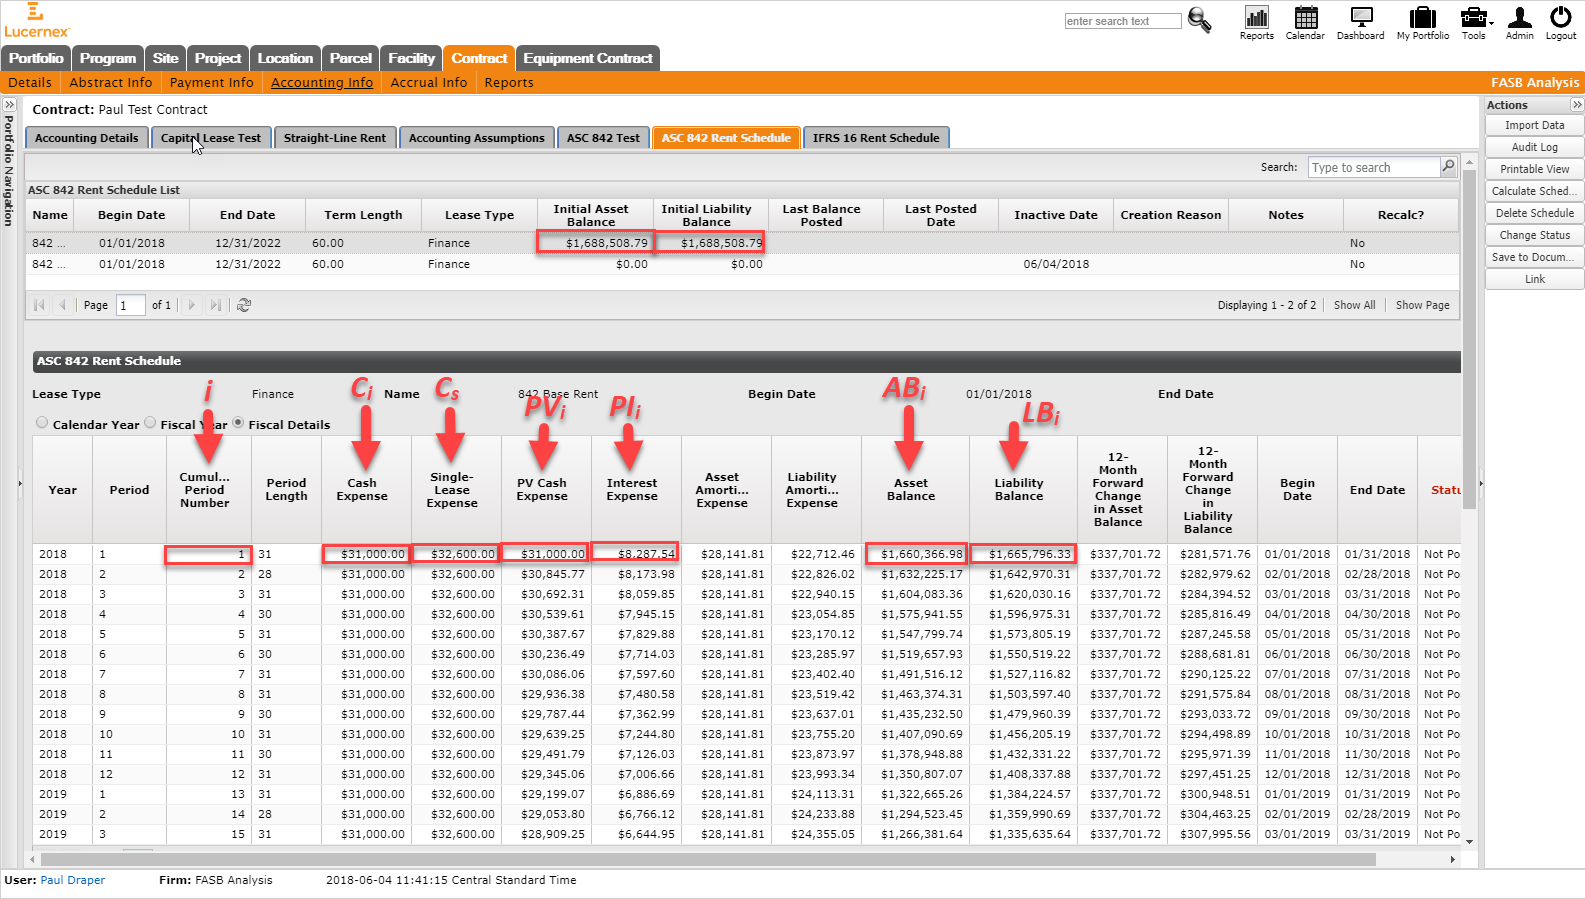
Task: Click the Printable View action button
Action: point(1534,169)
